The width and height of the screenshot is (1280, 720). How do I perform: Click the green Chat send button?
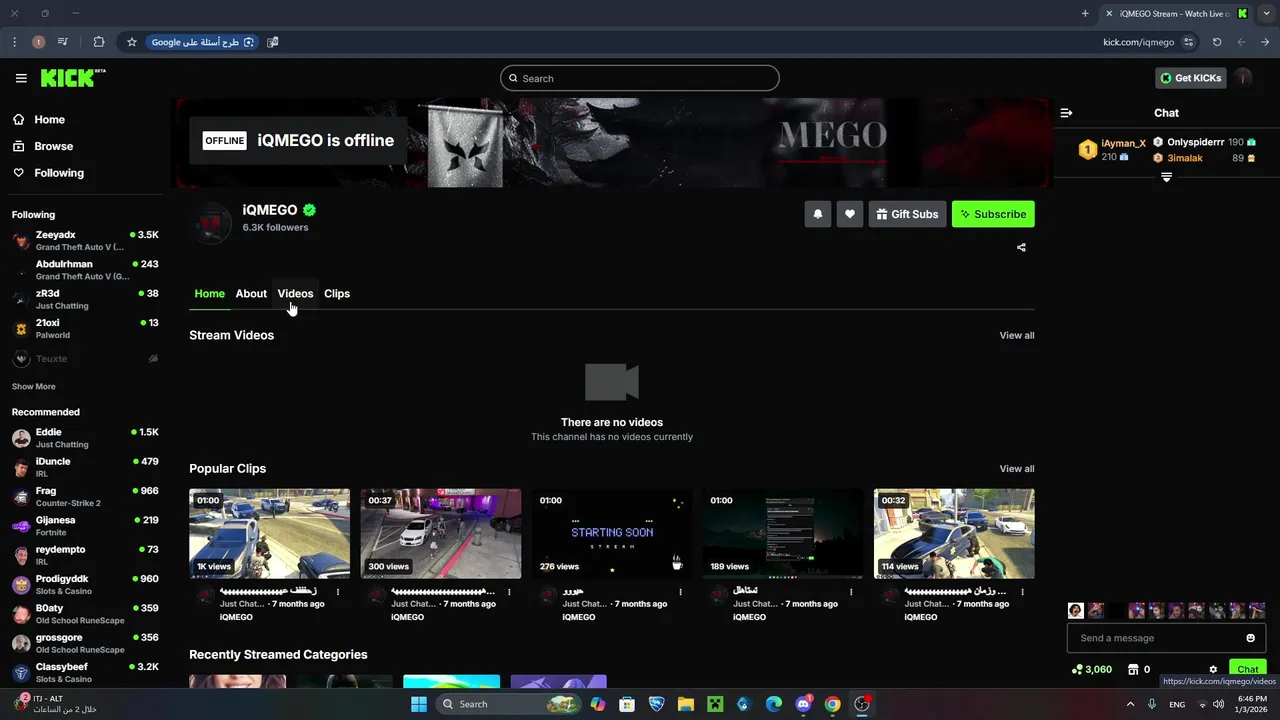[x=1248, y=669]
